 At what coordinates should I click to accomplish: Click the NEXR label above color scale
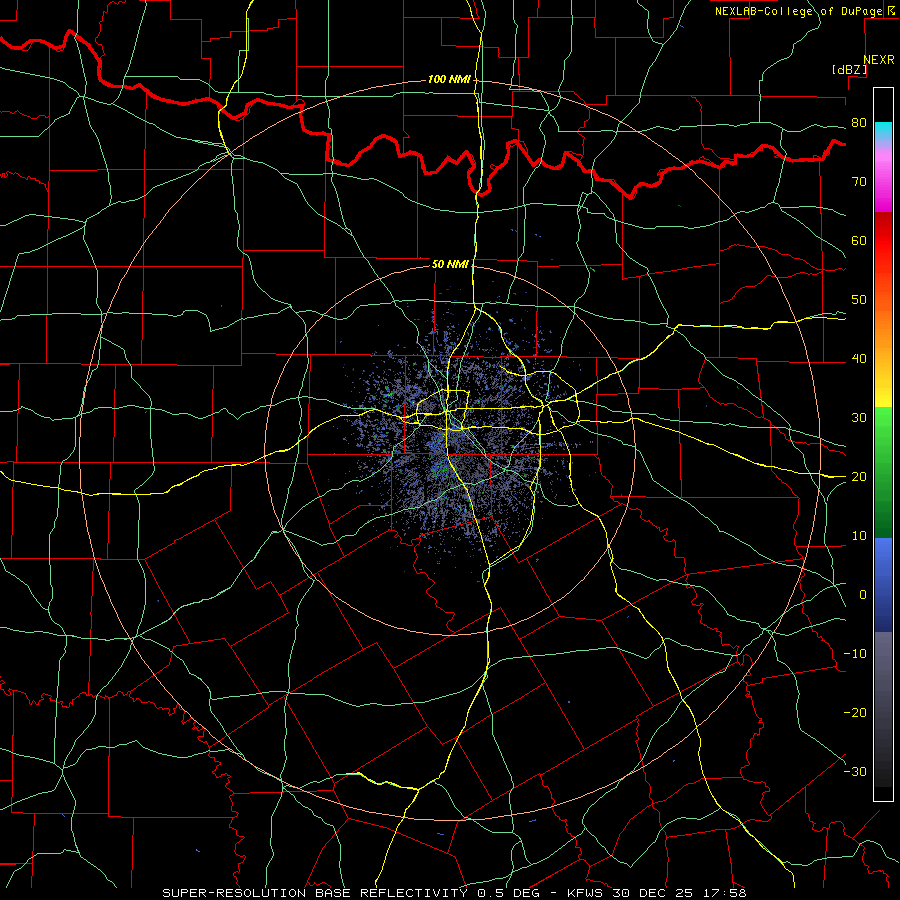[x=878, y=60]
